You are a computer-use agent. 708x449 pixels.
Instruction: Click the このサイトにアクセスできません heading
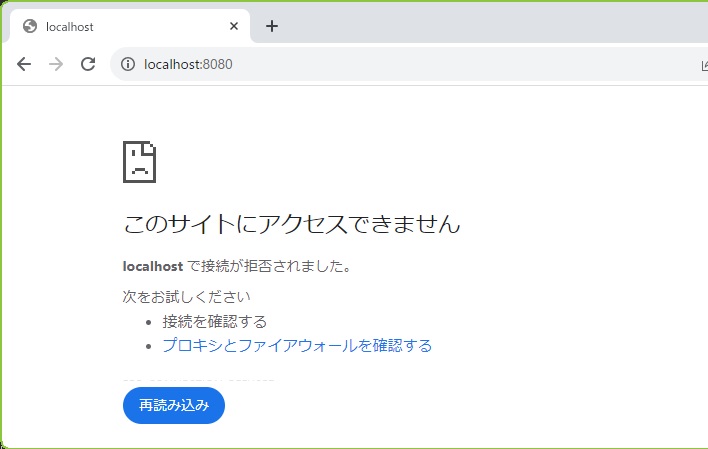[x=292, y=224]
